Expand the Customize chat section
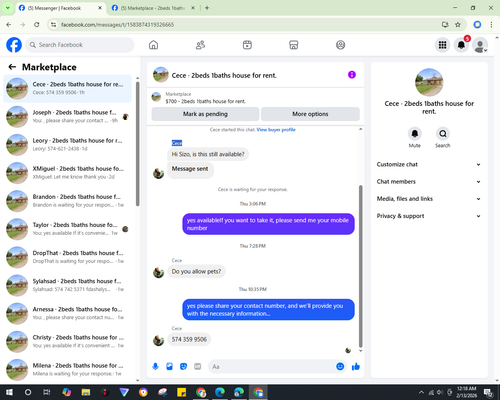This screenshot has width=500, height=400. point(429,164)
